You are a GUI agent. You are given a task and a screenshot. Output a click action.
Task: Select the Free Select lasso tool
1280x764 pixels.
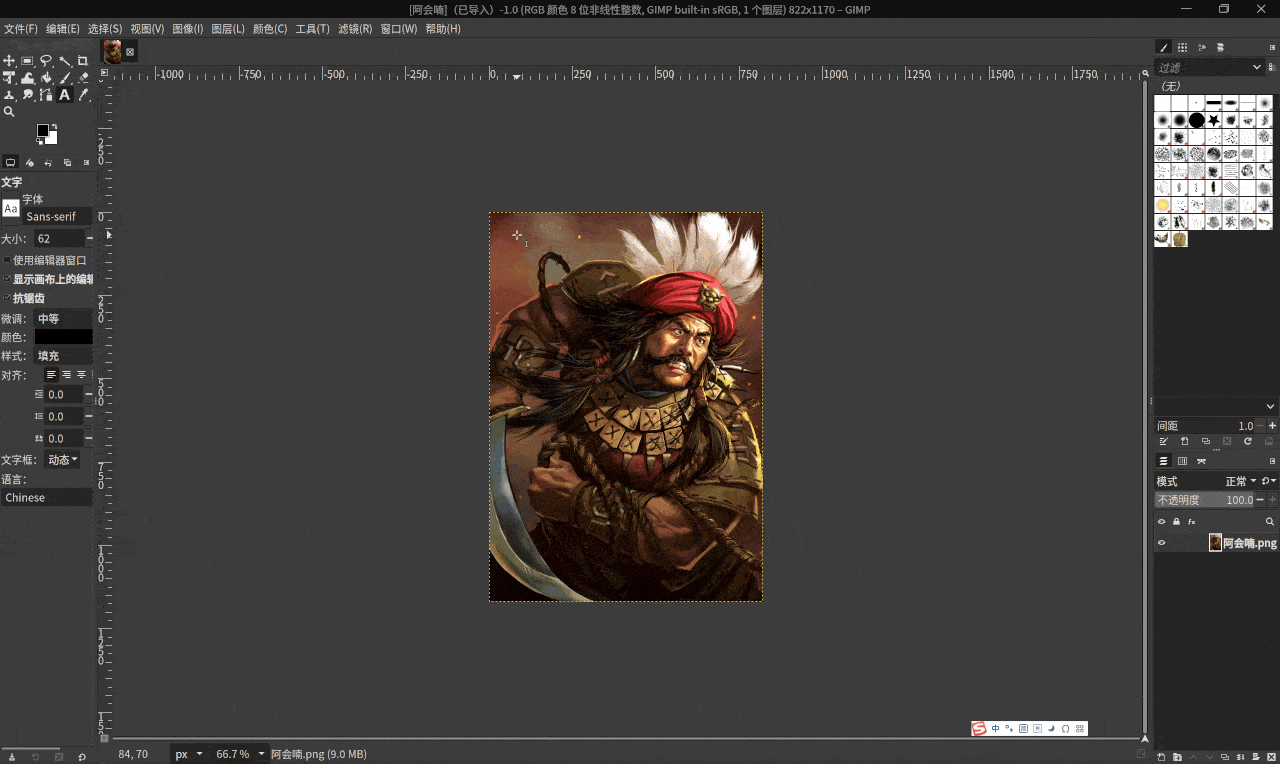tap(46, 61)
